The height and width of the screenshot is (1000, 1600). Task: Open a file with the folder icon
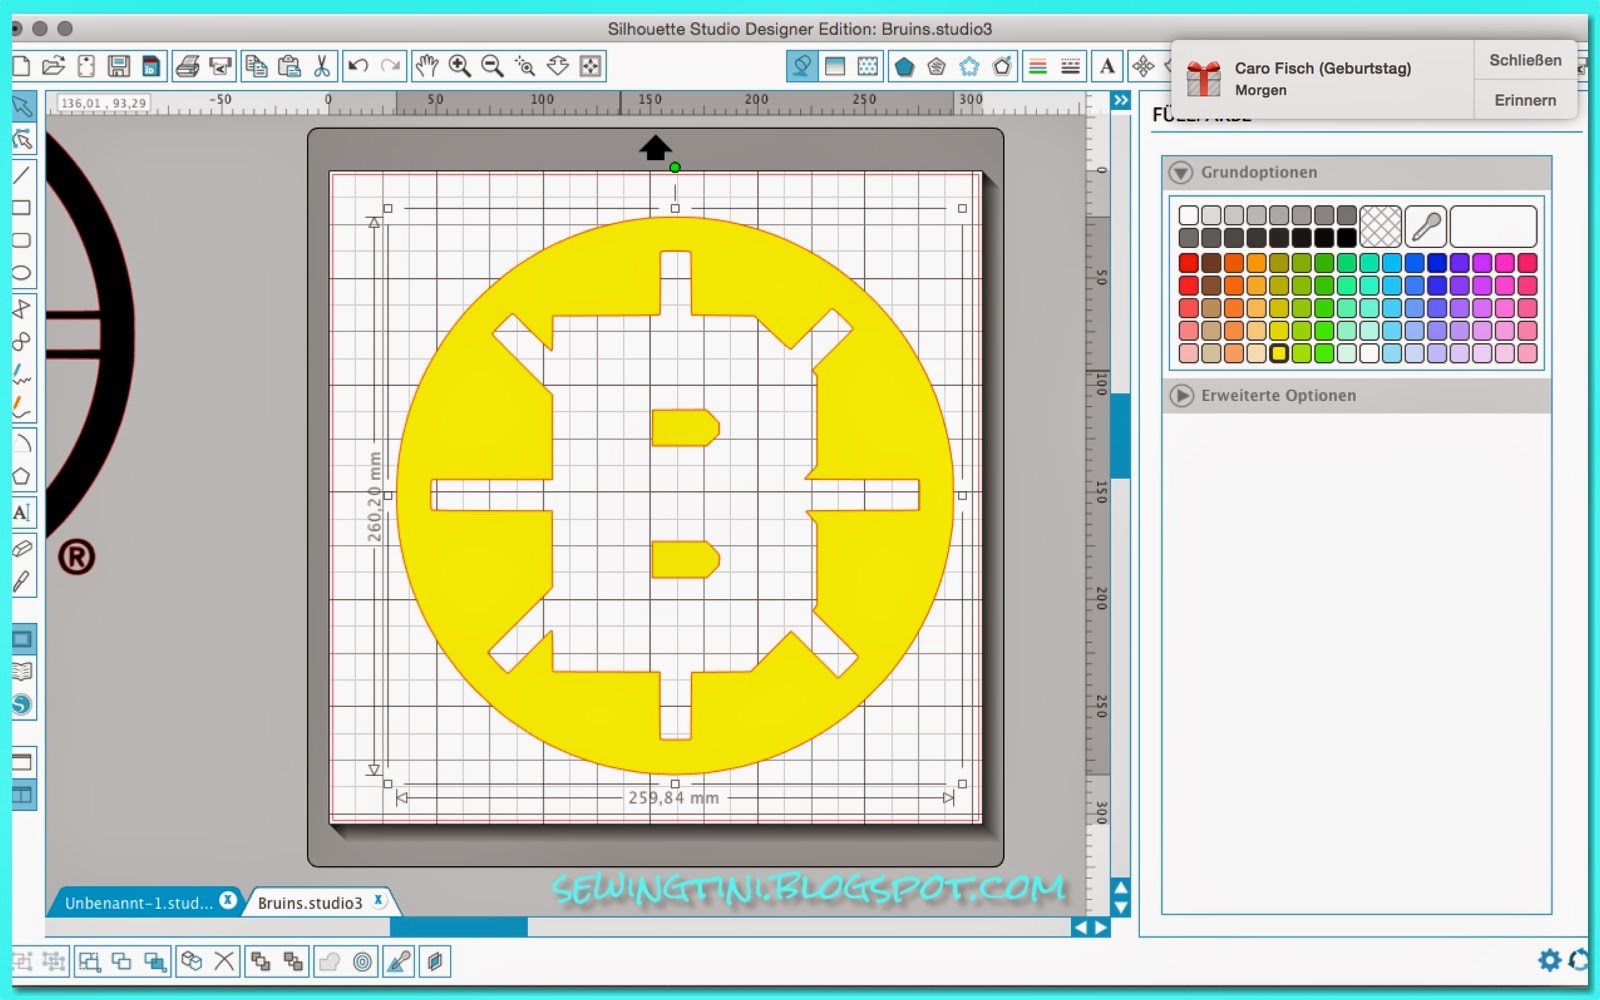tap(54, 66)
